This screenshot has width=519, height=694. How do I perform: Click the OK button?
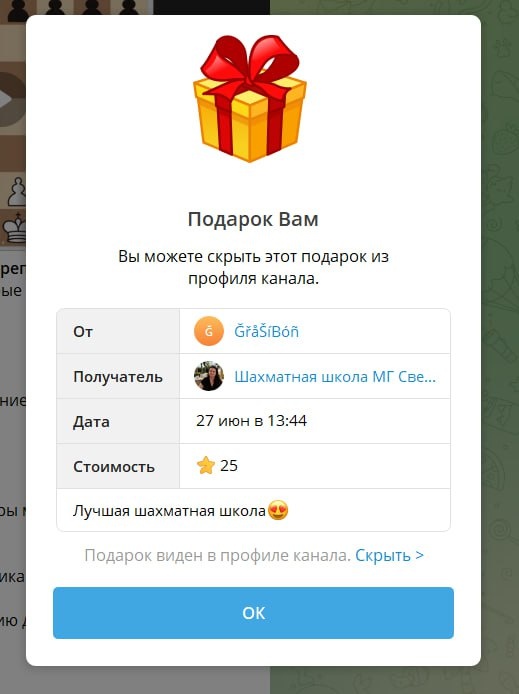click(x=253, y=613)
